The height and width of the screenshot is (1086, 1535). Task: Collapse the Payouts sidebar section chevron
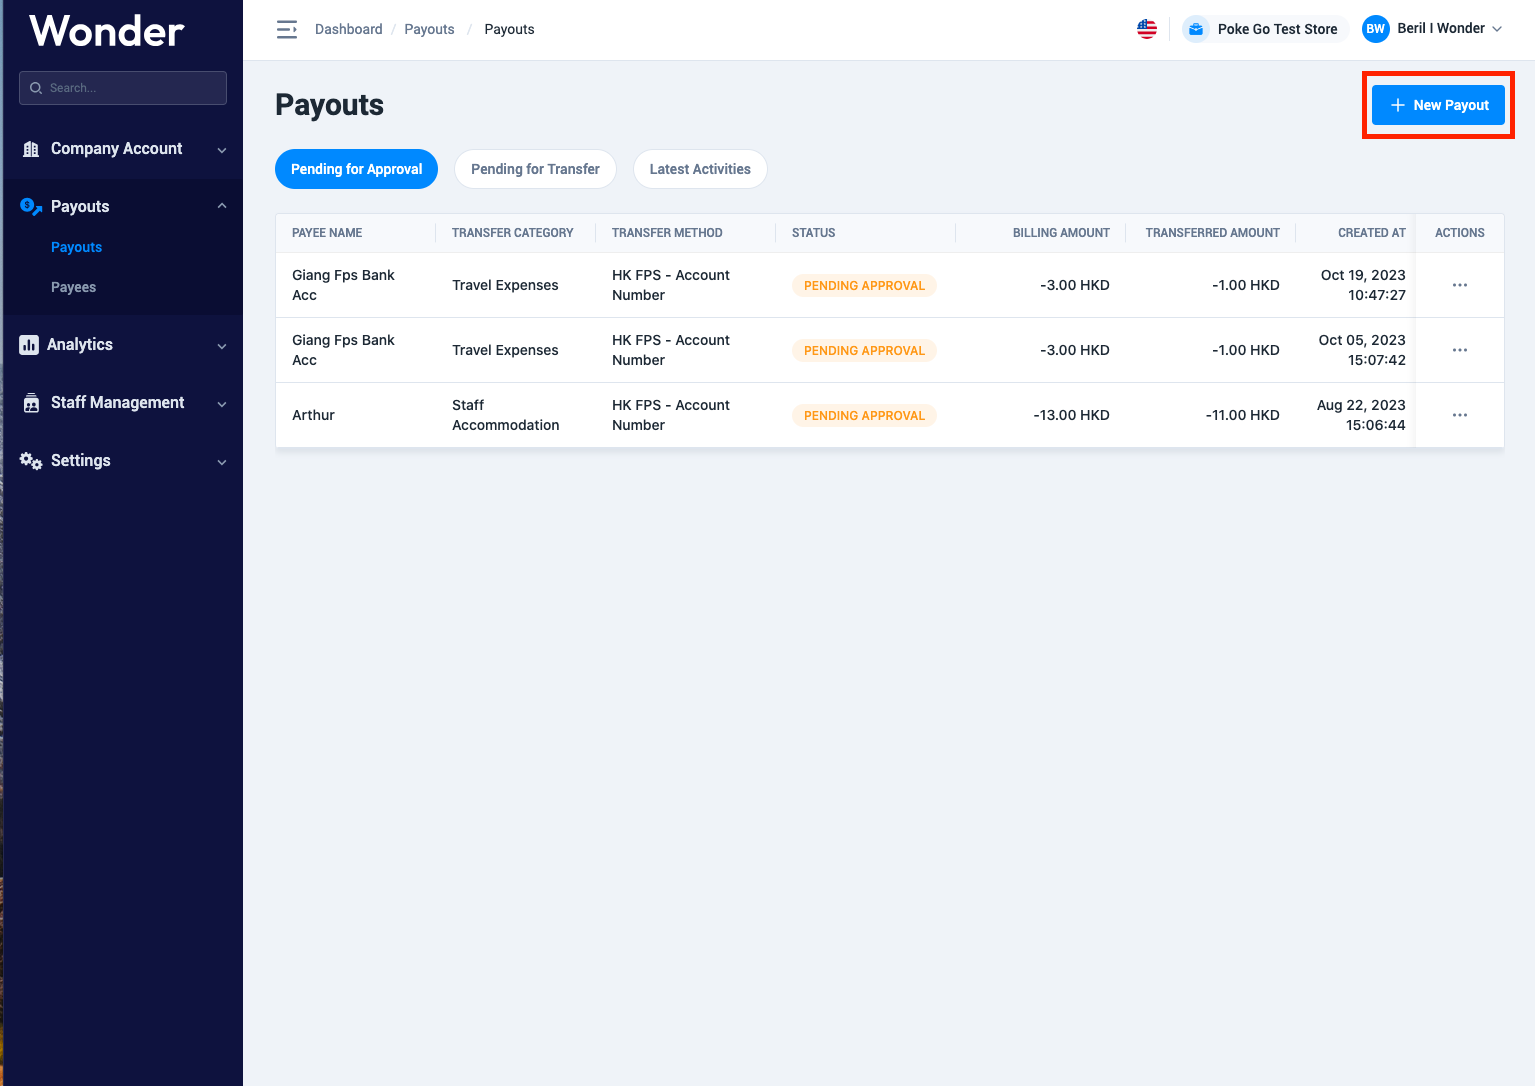[x=222, y=206]
